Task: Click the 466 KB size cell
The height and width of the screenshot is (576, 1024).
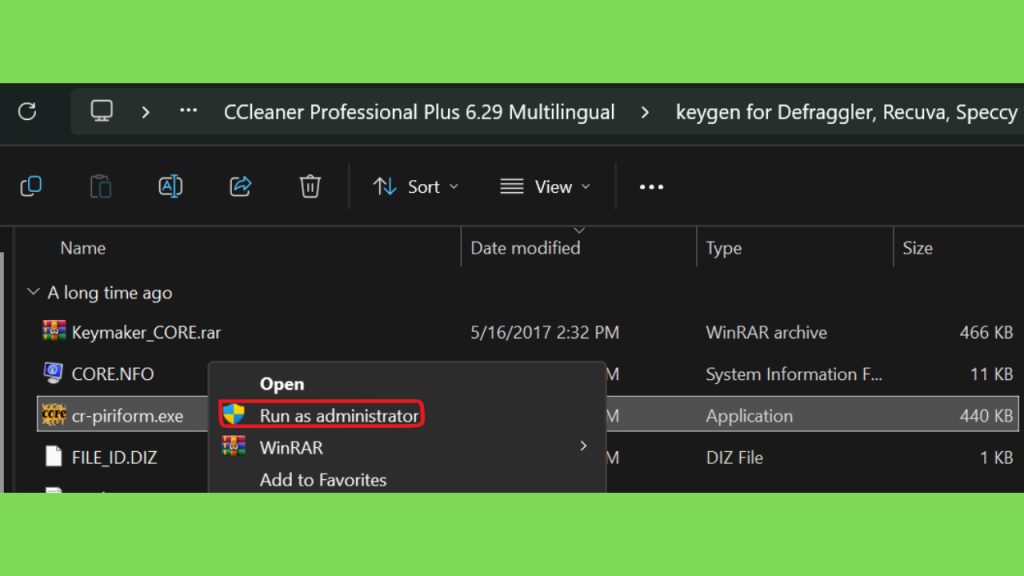Action: tap(986, 332)
